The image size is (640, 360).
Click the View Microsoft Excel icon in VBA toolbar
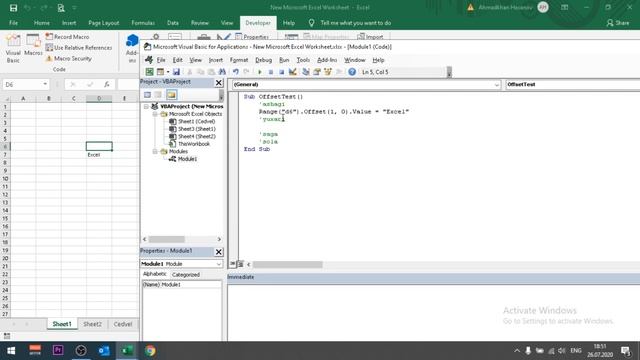coord(150,72)
